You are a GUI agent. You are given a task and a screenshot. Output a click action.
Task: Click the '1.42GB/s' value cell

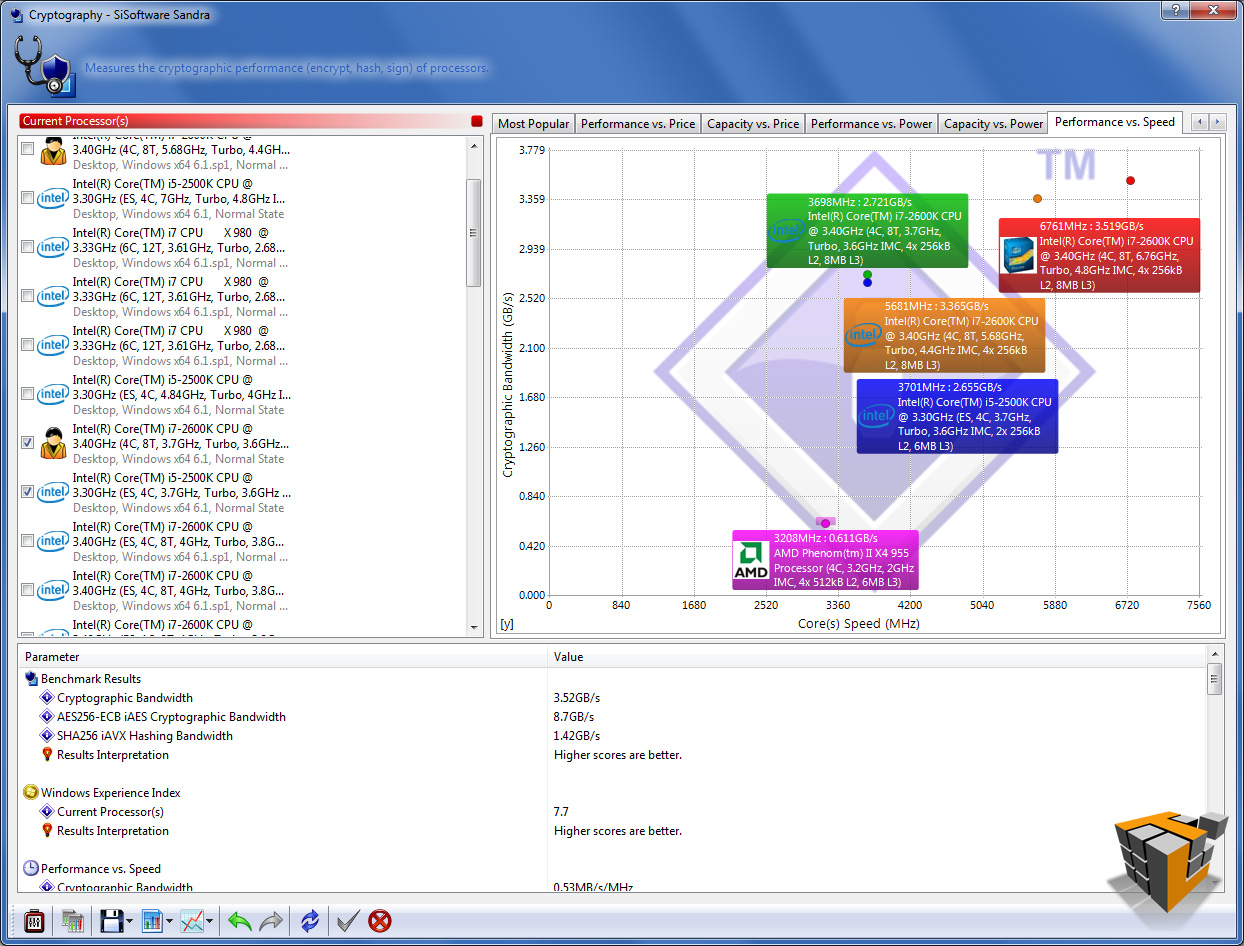(577, 736)
